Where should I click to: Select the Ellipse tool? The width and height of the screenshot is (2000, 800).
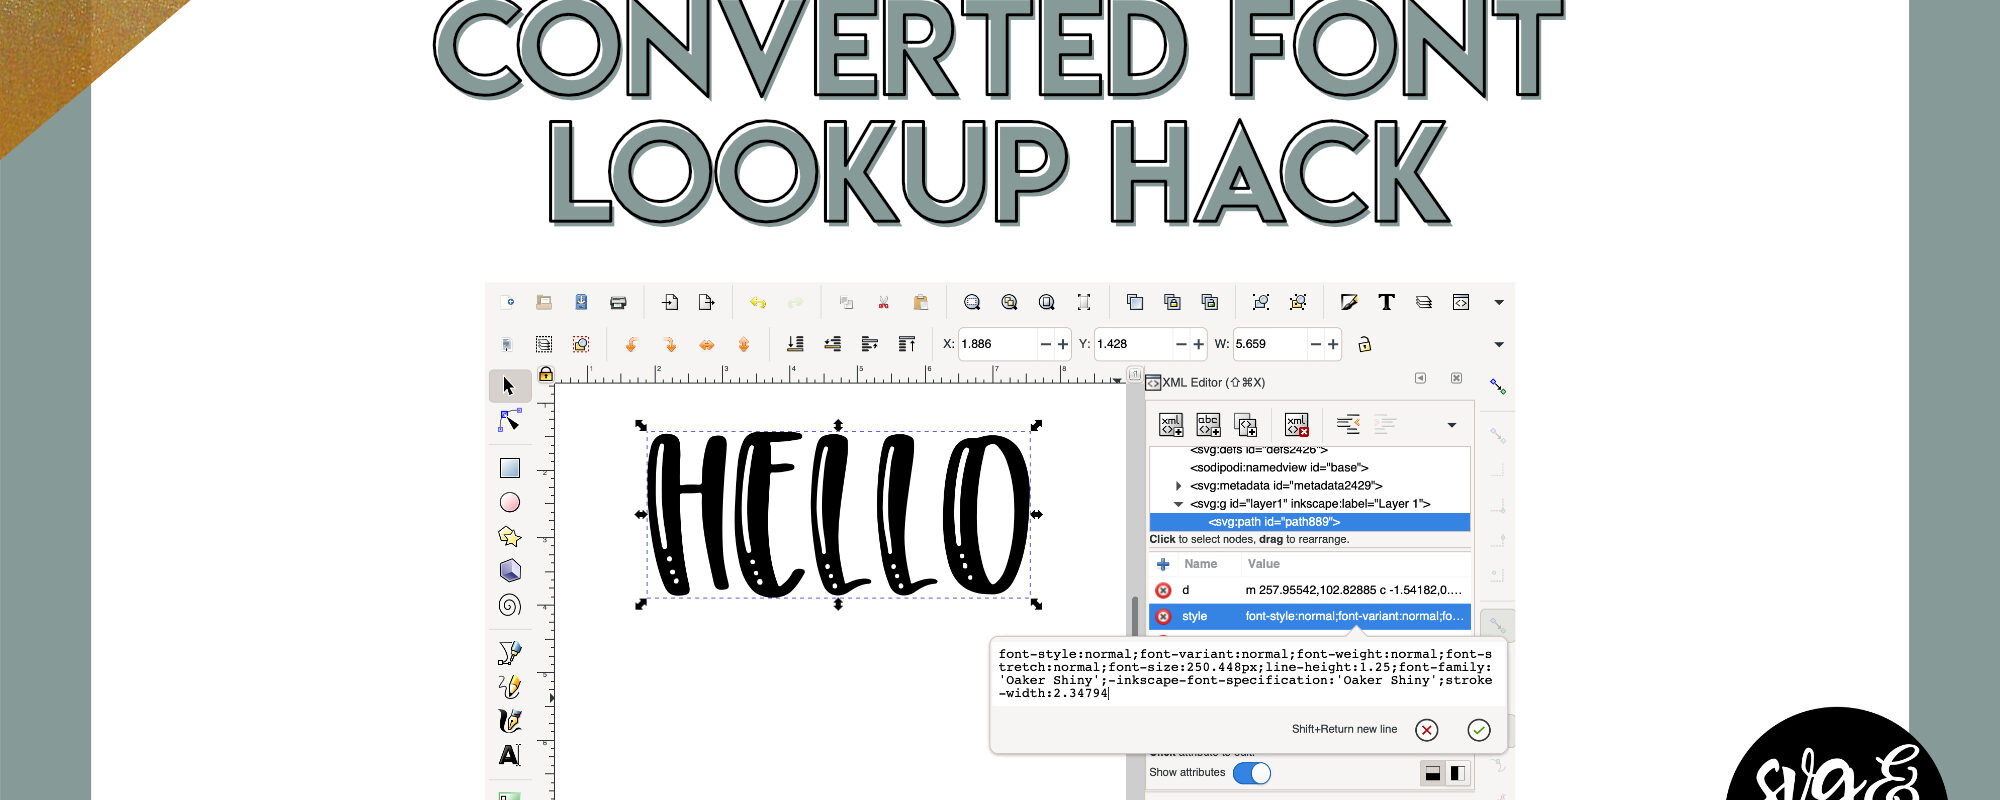(510, 502)
